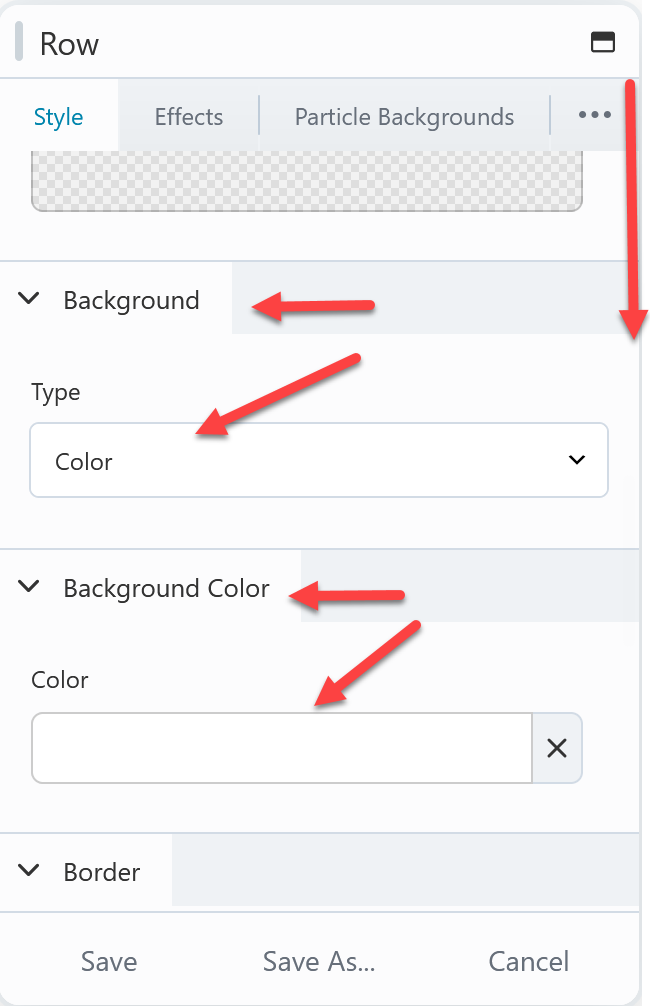Click the Cancel button
Image resolution: width=650 pixels, height=1006 pixels.
528,961
